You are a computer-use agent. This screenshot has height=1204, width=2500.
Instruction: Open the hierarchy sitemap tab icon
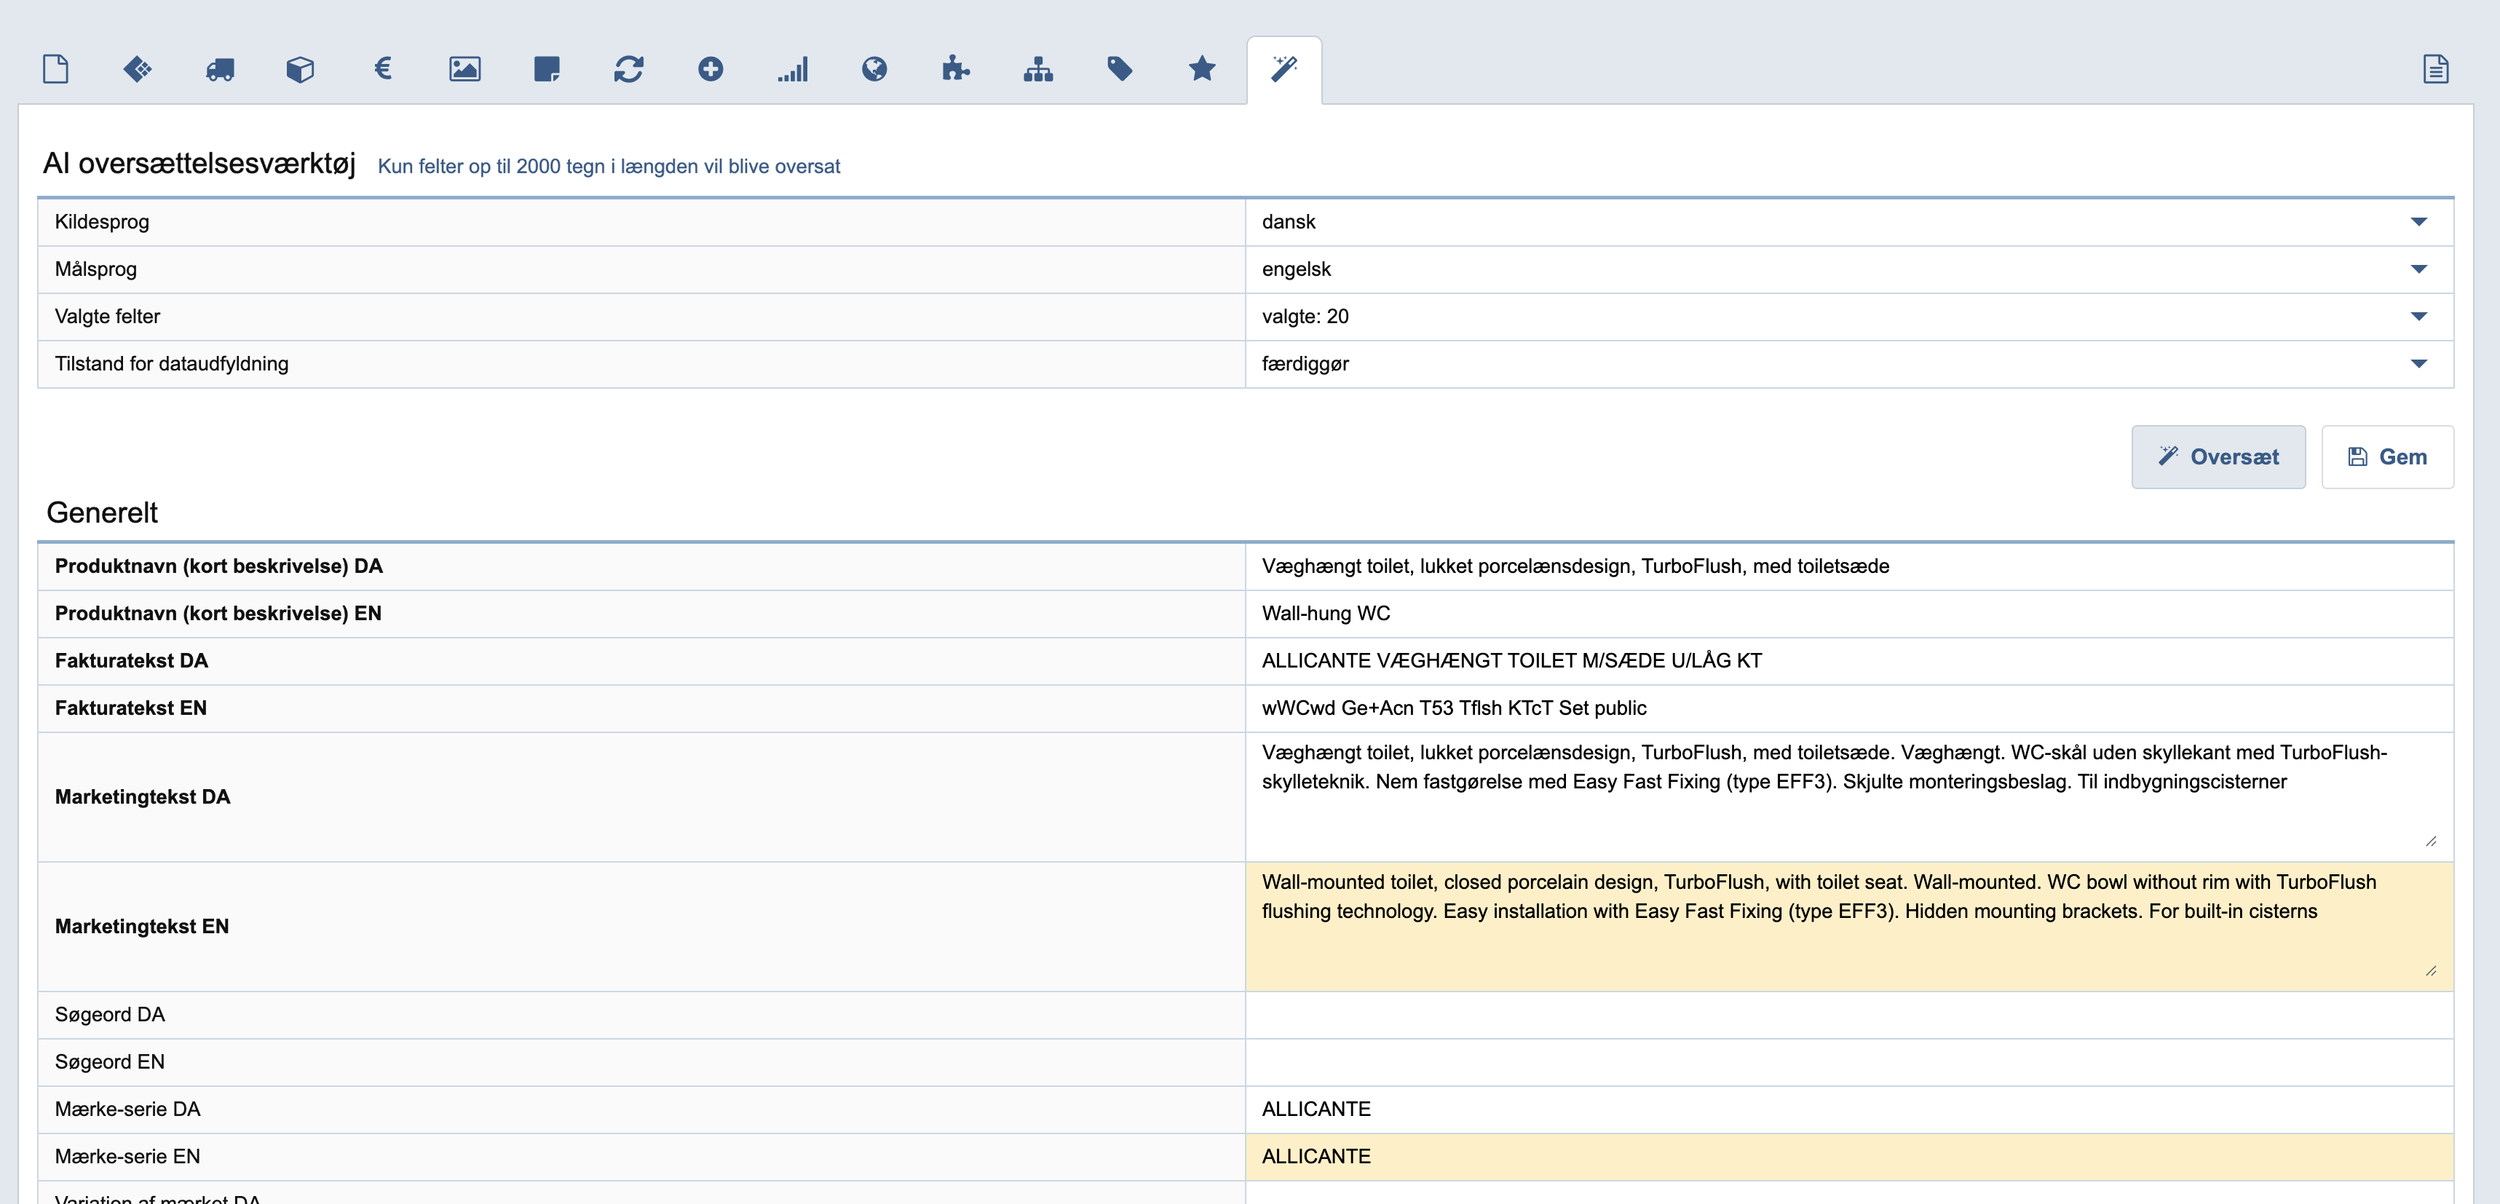1038,69
